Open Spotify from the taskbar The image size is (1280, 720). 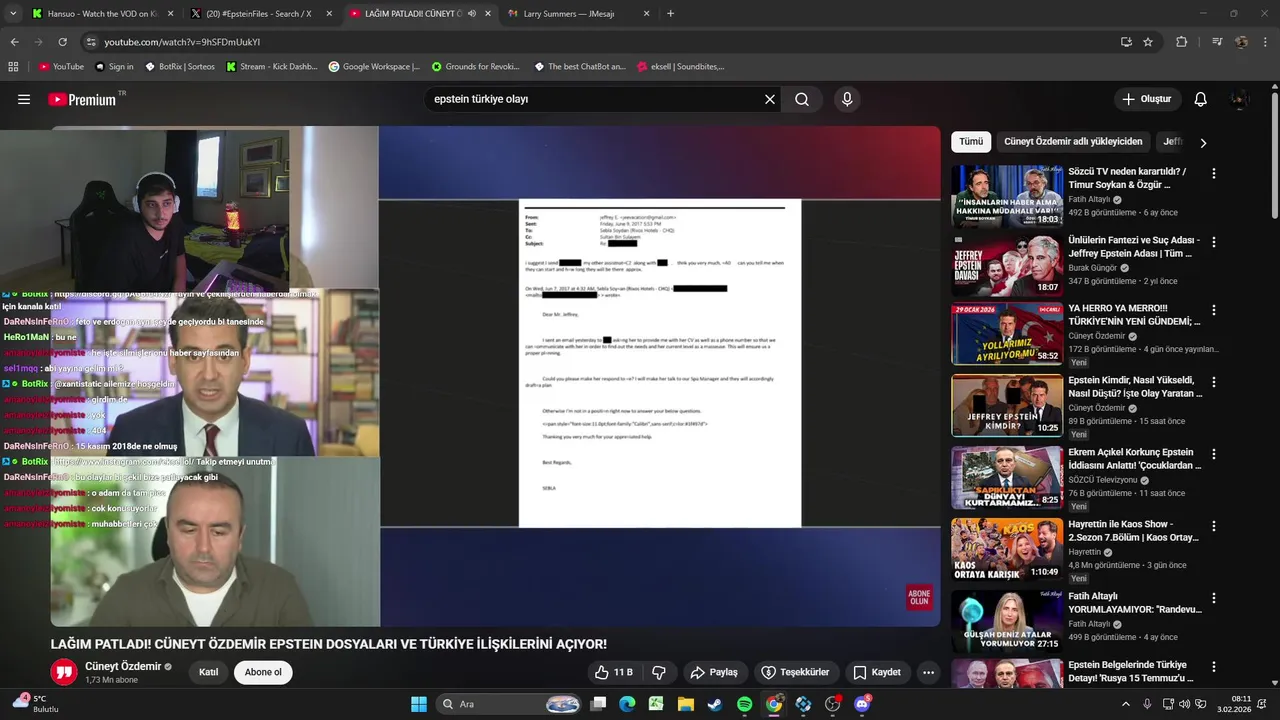(744, 704)
